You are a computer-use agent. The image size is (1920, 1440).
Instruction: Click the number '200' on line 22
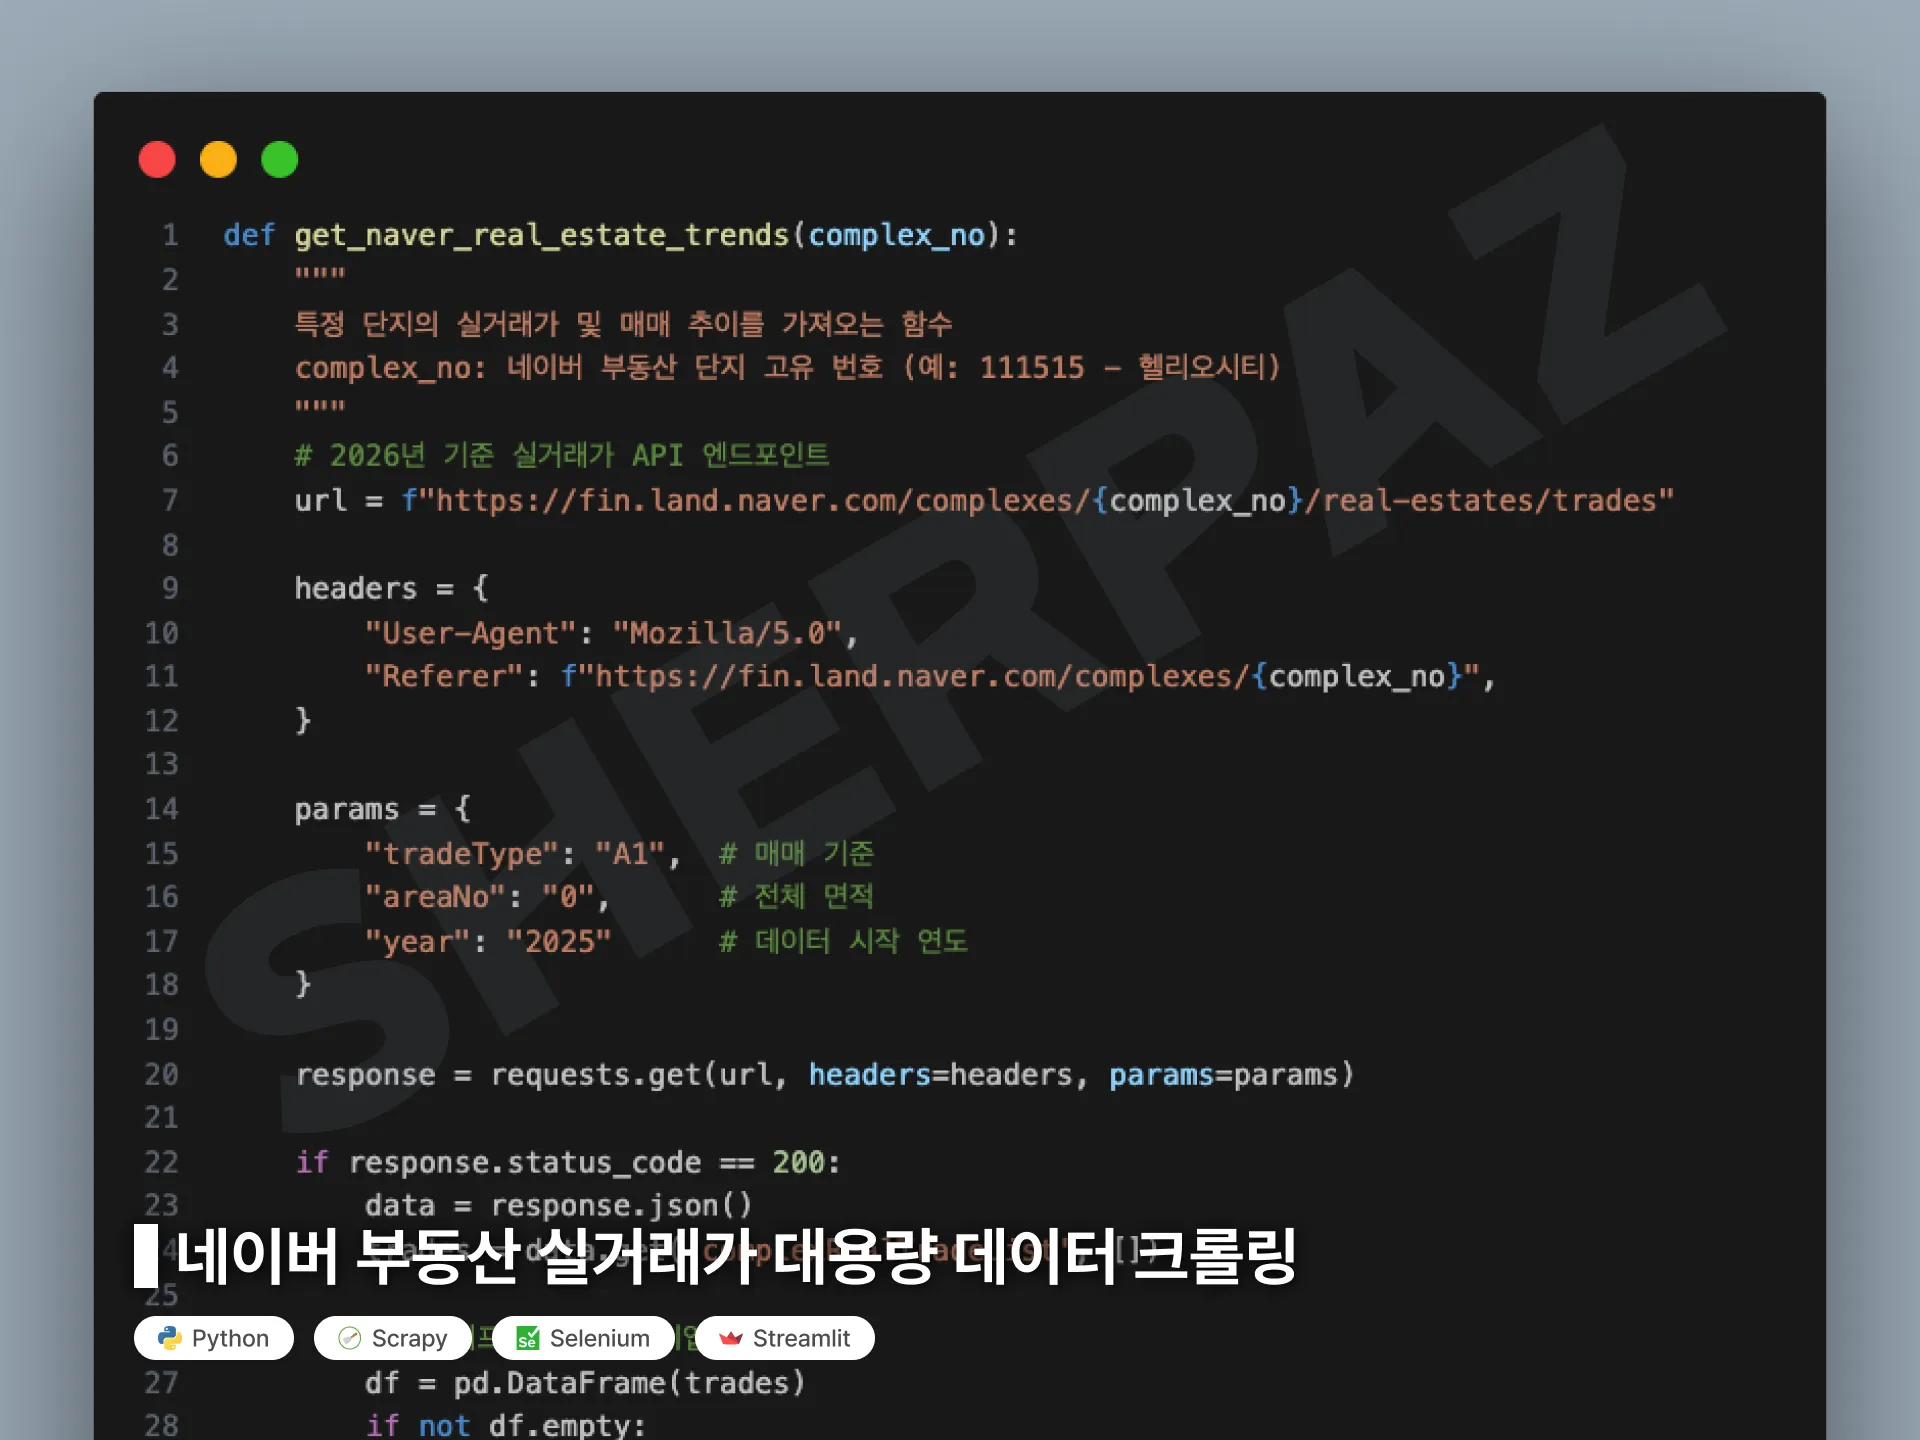click(x=798, y=1163)
